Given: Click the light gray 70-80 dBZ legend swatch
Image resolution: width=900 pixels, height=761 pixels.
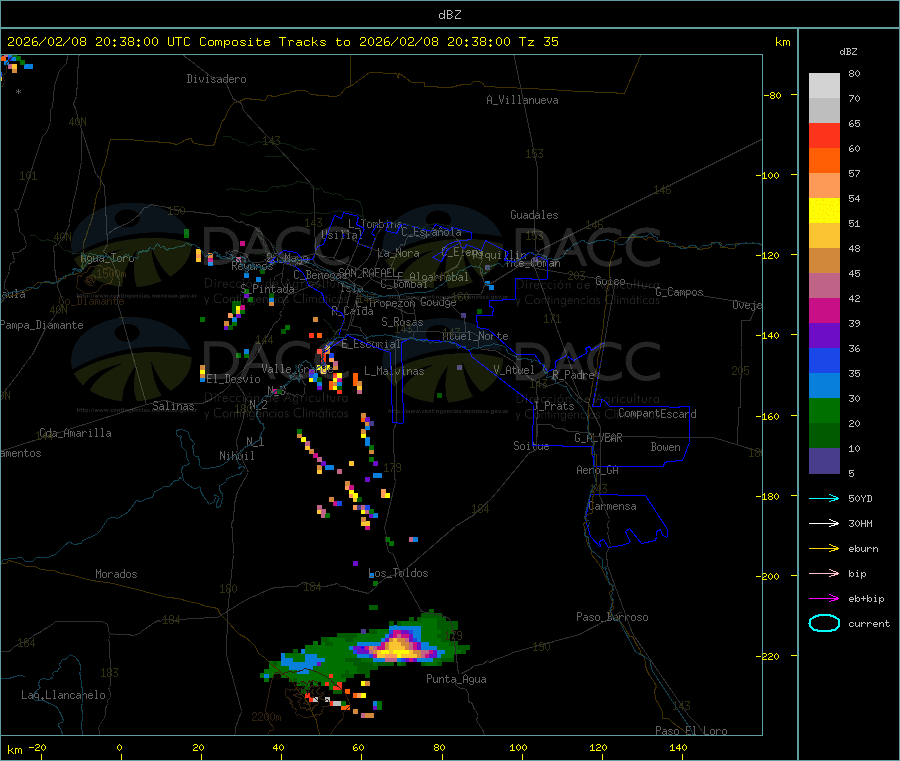Looking at the screenshot, I should tap(824, 86).
